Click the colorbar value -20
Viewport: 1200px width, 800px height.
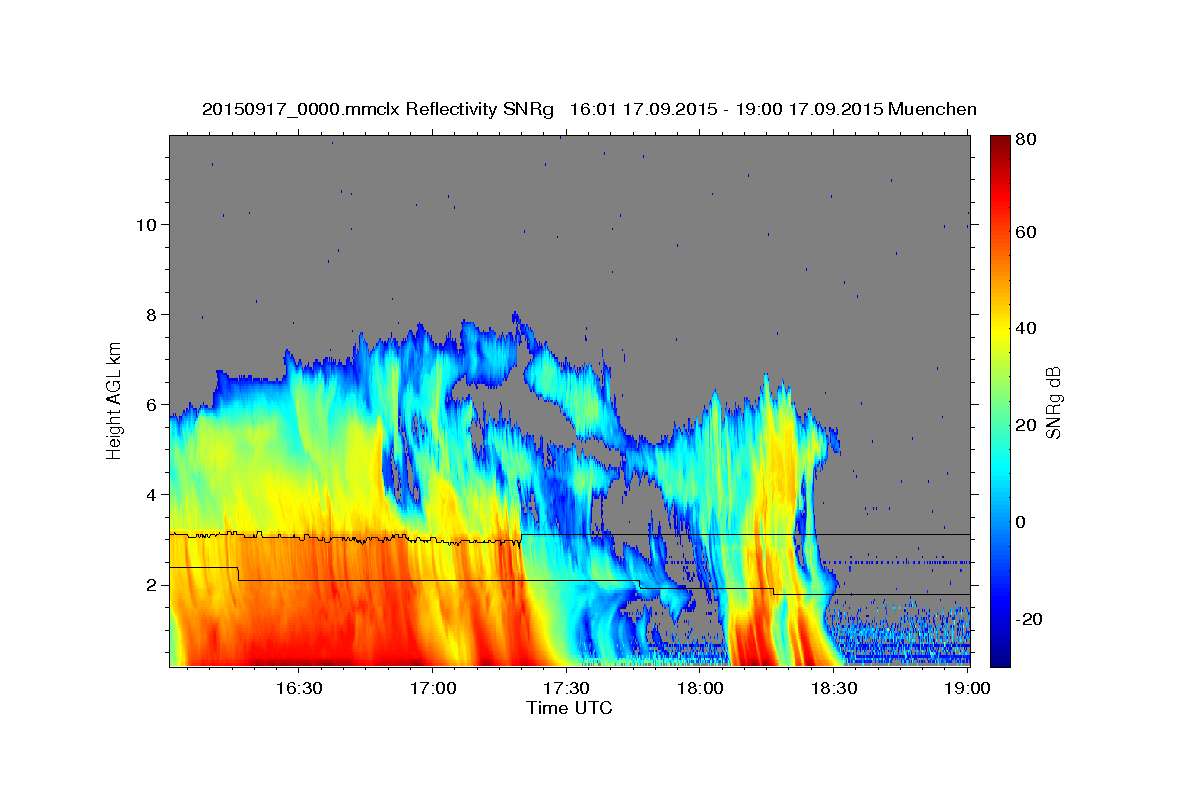(1031, 619)
